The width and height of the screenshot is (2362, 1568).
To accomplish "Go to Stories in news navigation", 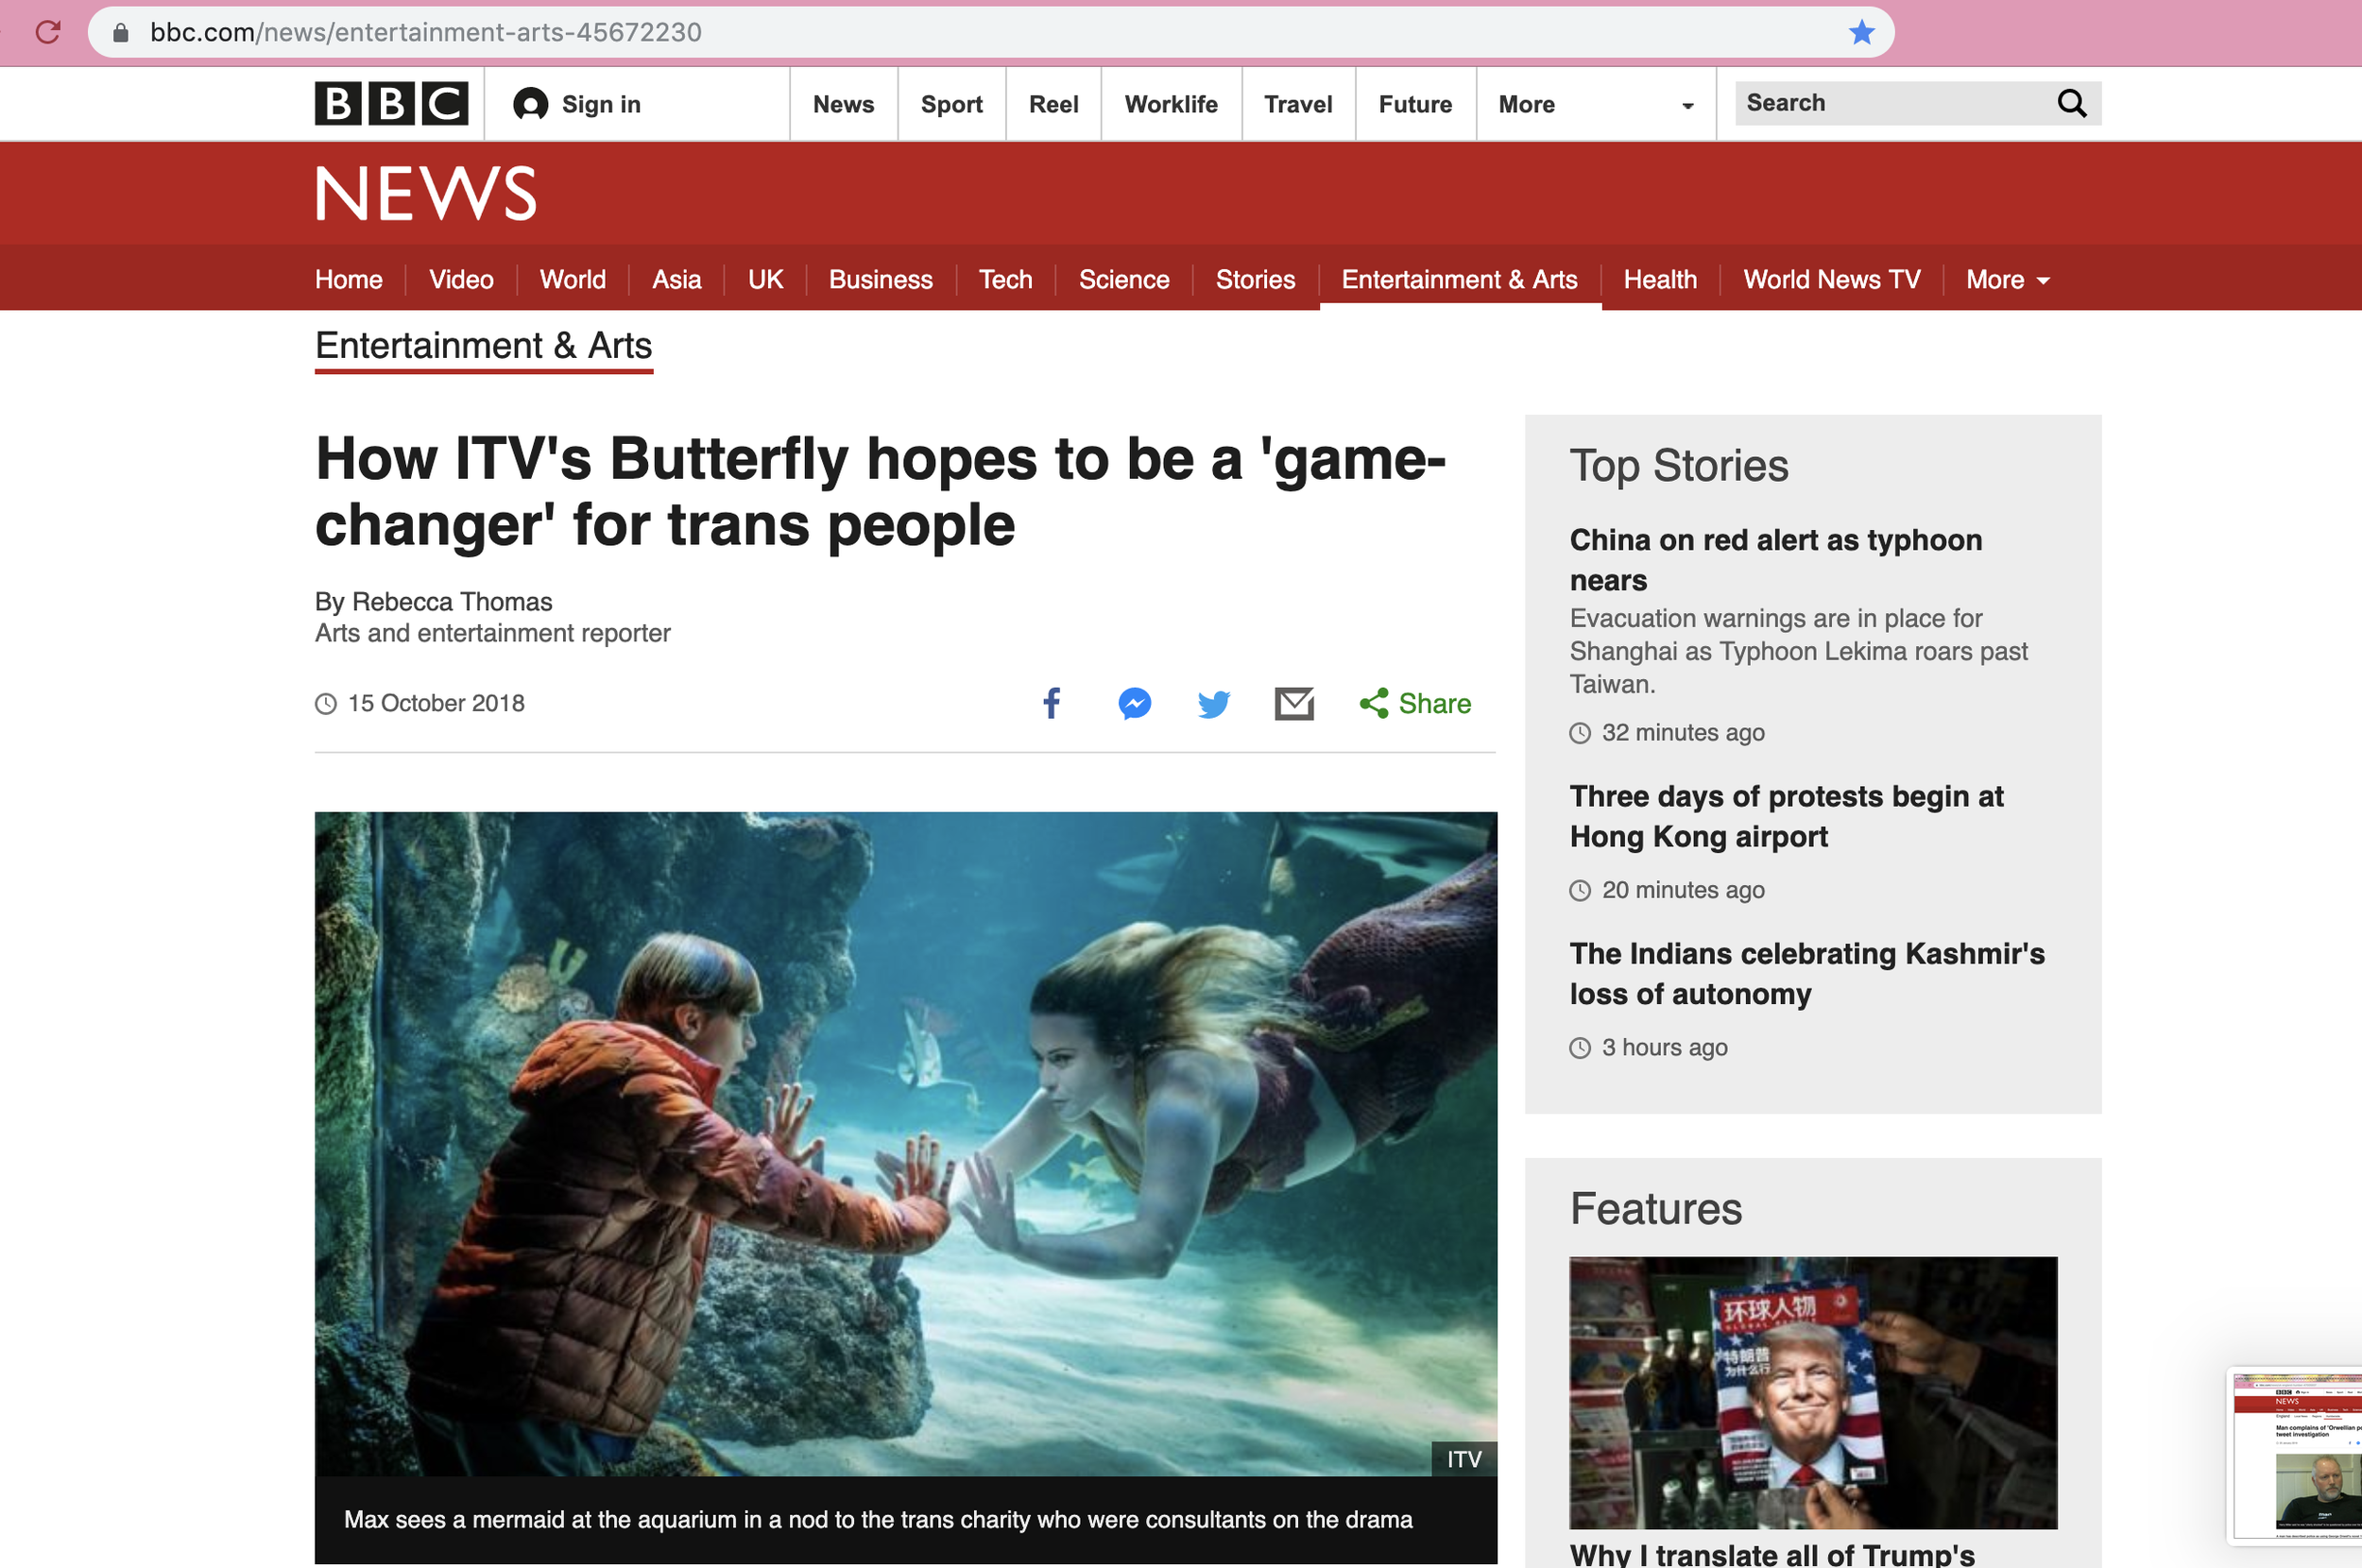I will coord(1255,280).
